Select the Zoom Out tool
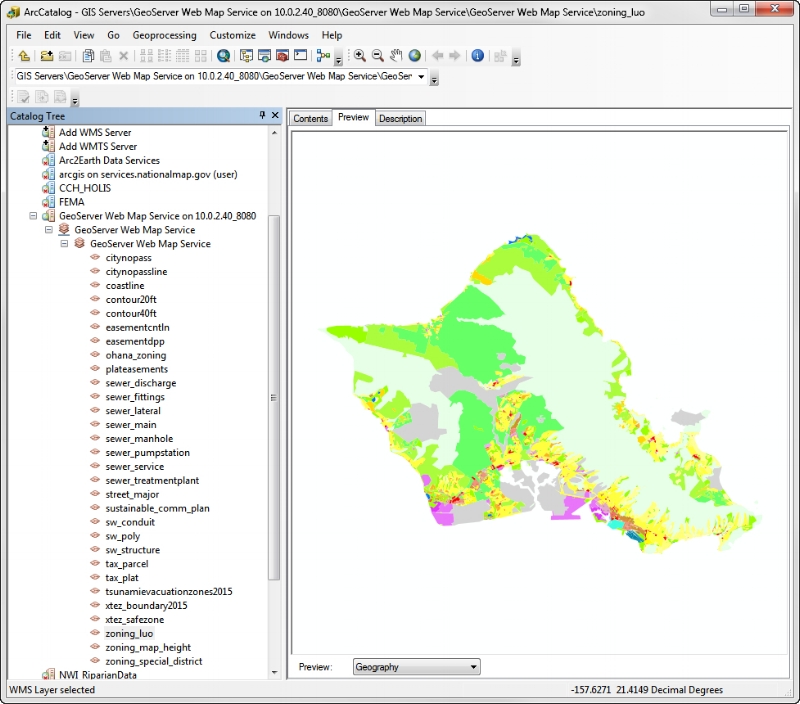The height and width of the screenshot is (704, 800). coord(378,56)
